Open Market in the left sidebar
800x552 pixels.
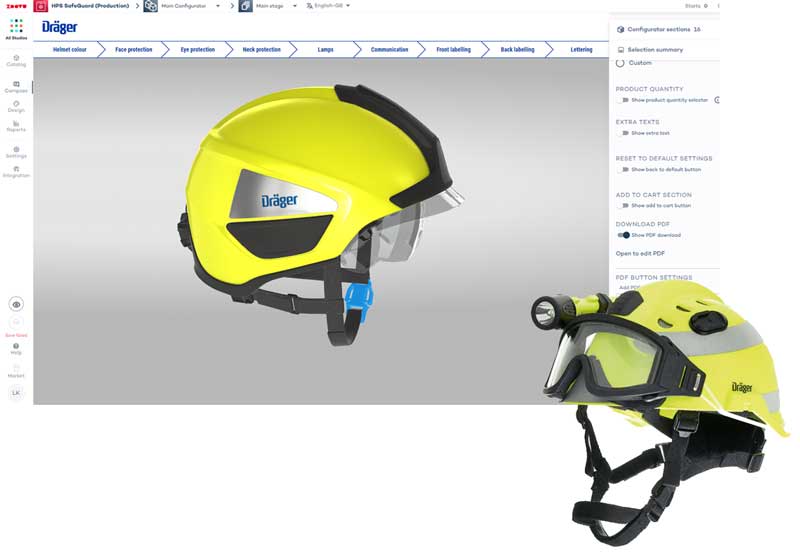point(16,371)
